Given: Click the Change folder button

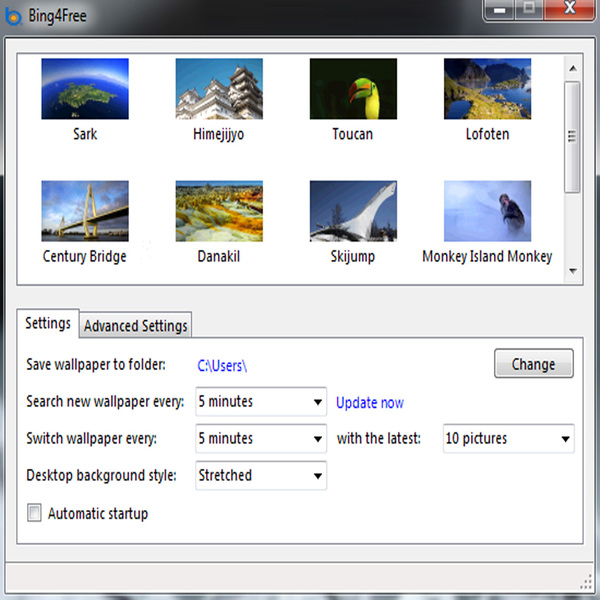Looking at the screenshot, I should pos(534,364).
